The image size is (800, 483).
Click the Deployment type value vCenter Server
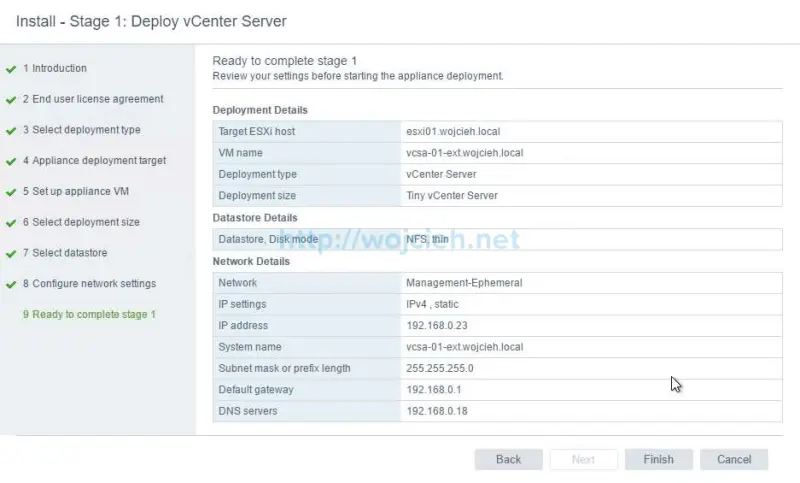[441, 174]
